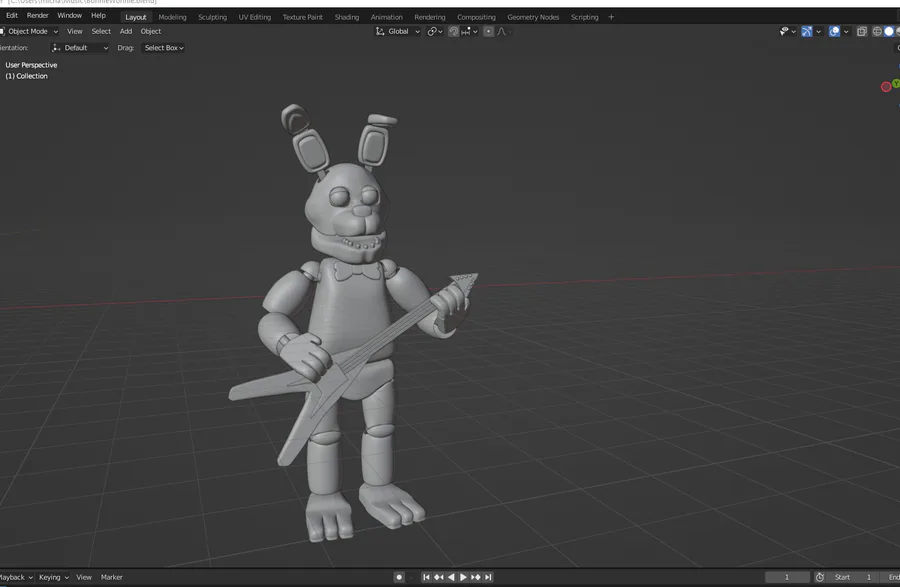
Task: Open the Keying dropdown in timeline
Action: pyautogui.click(x=54, y=577)
